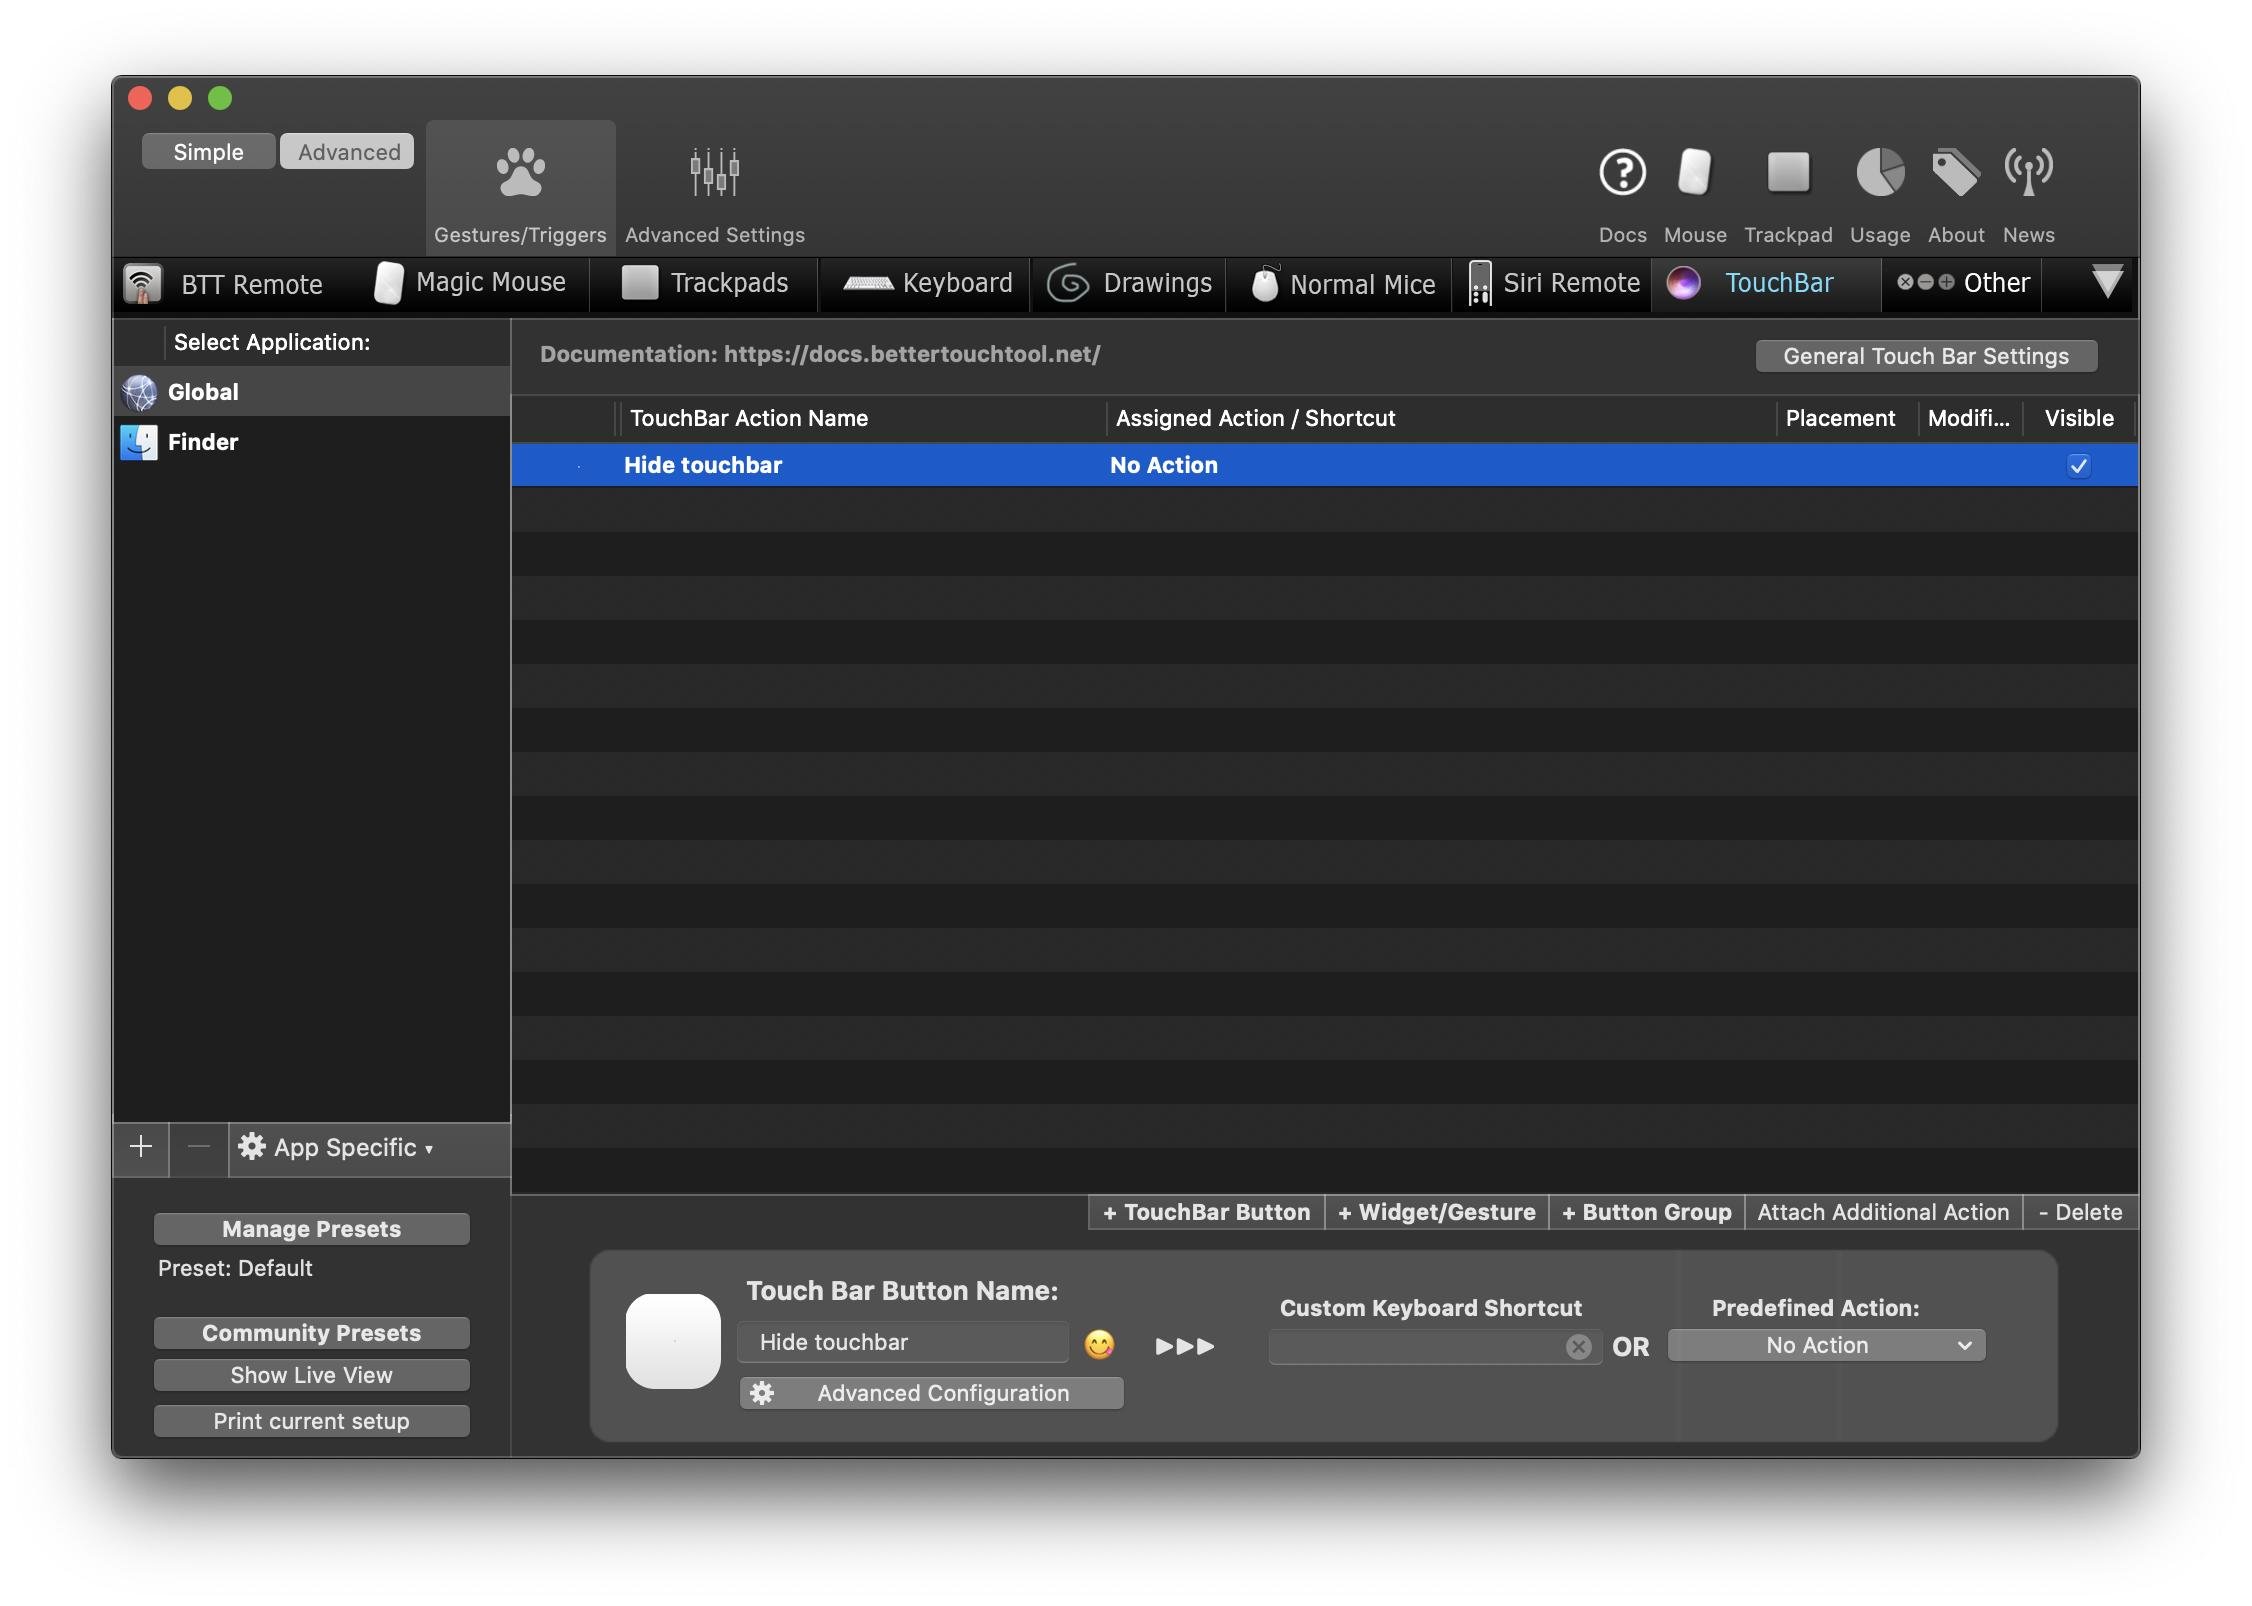Viewport: 2252px width, 1606px height.
Task: Open General Touch Bar Settings
Action: tap(1925, 356)
